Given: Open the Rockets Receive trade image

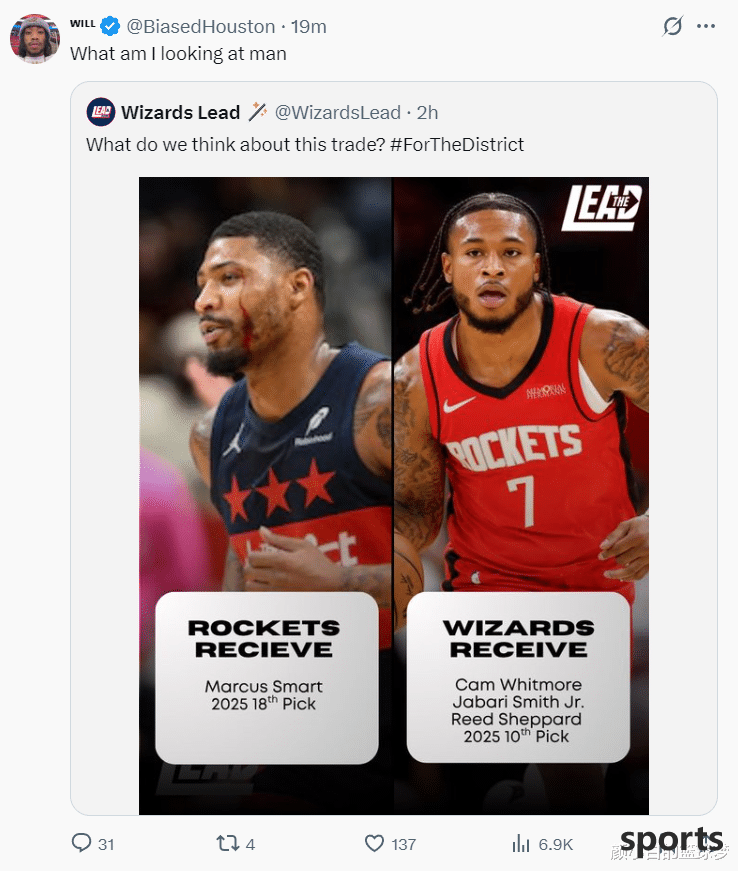Looking at the screenshot, I should click(265, 495).
